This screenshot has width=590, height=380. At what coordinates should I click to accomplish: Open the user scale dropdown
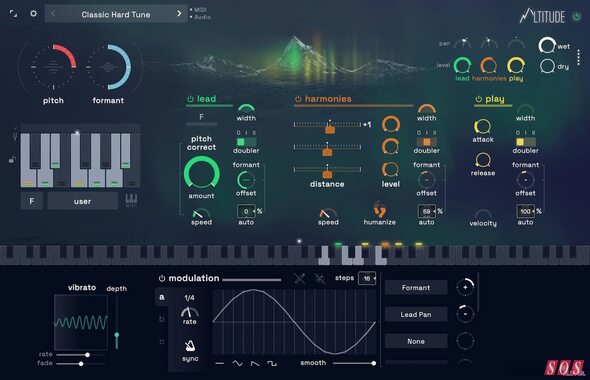[82, 201]
